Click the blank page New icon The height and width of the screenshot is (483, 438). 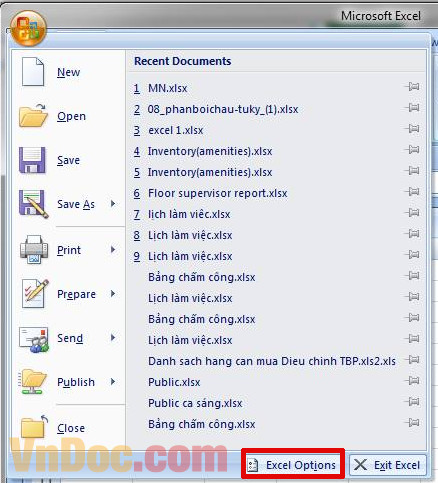point(33,72)
